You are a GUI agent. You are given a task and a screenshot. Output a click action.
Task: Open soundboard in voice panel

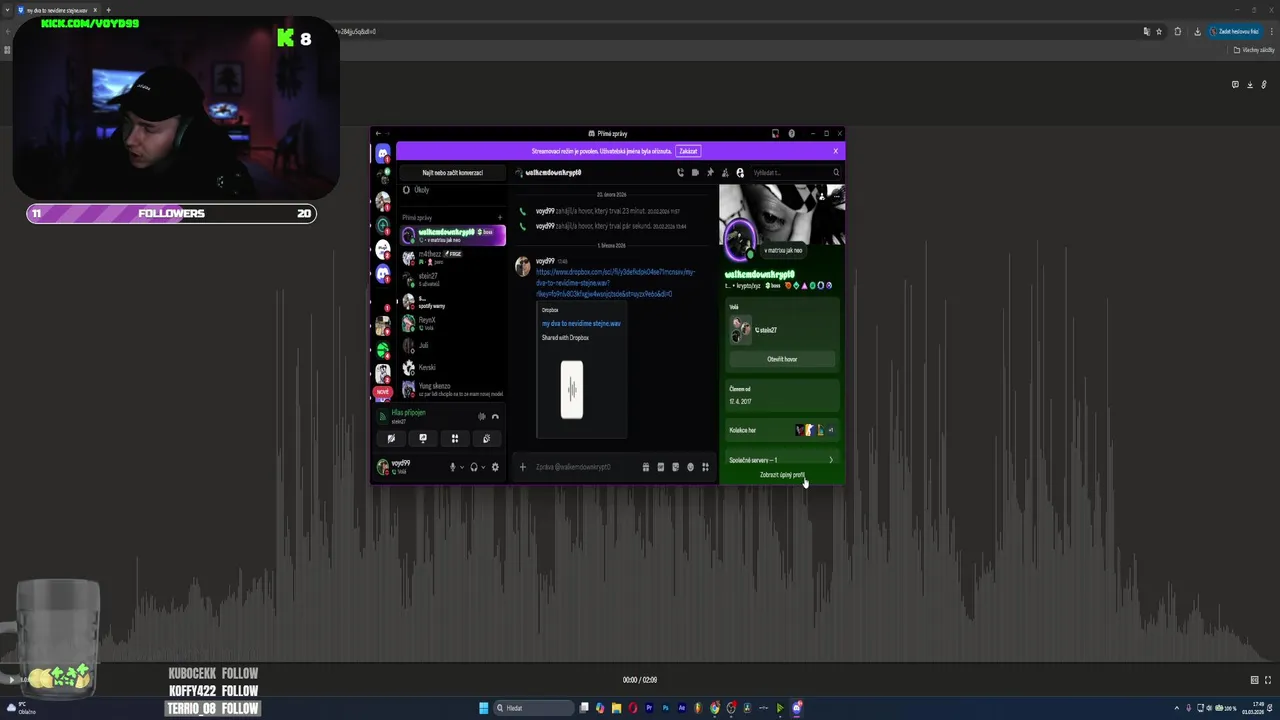(486, 438)
